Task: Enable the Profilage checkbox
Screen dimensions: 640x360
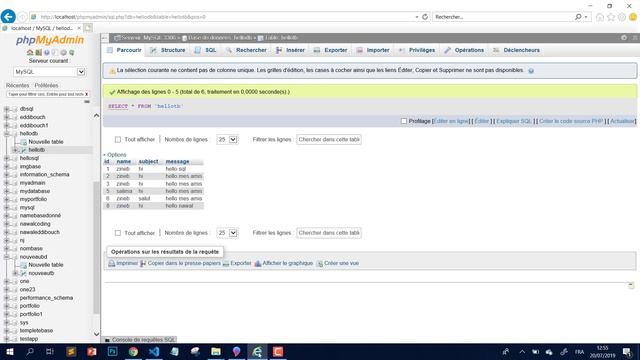Action: coord(404,121)
